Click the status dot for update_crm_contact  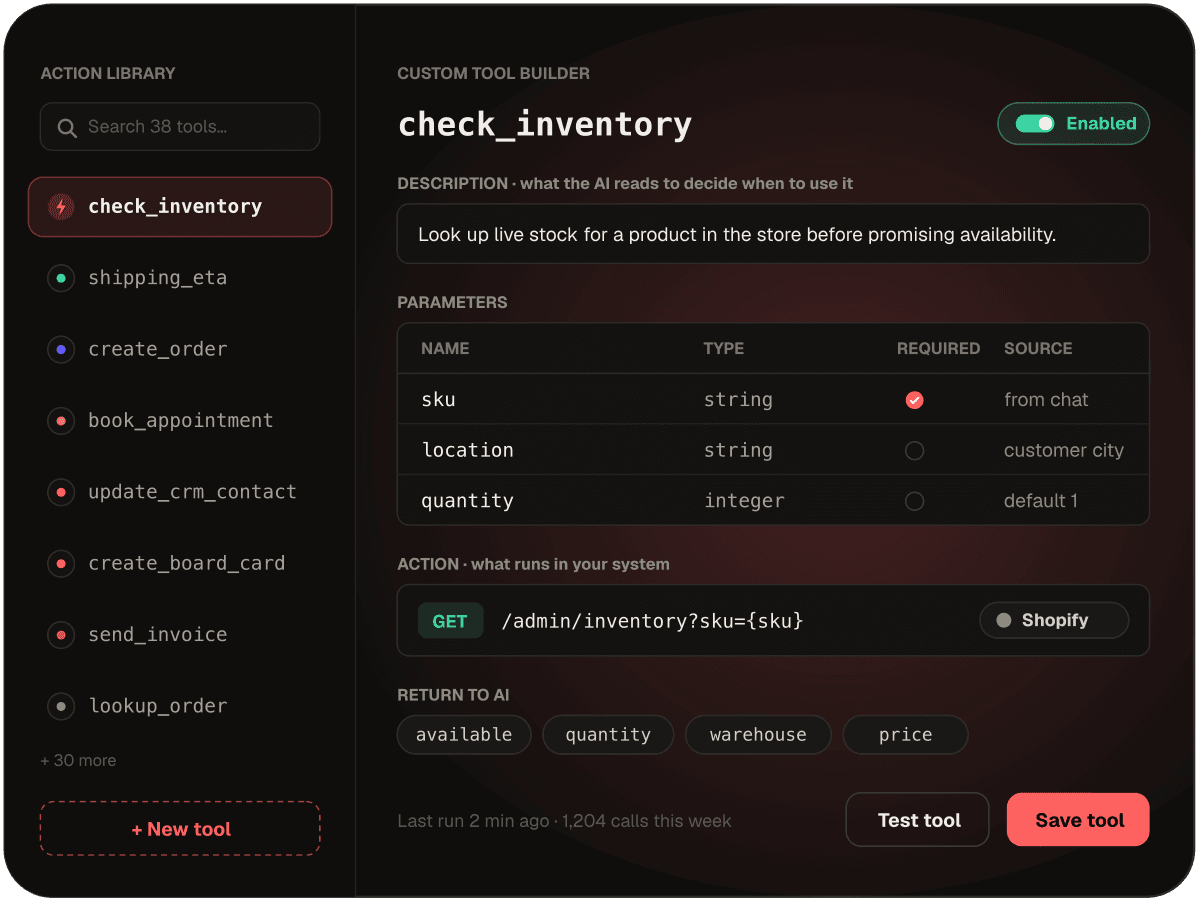pos(61,492)
